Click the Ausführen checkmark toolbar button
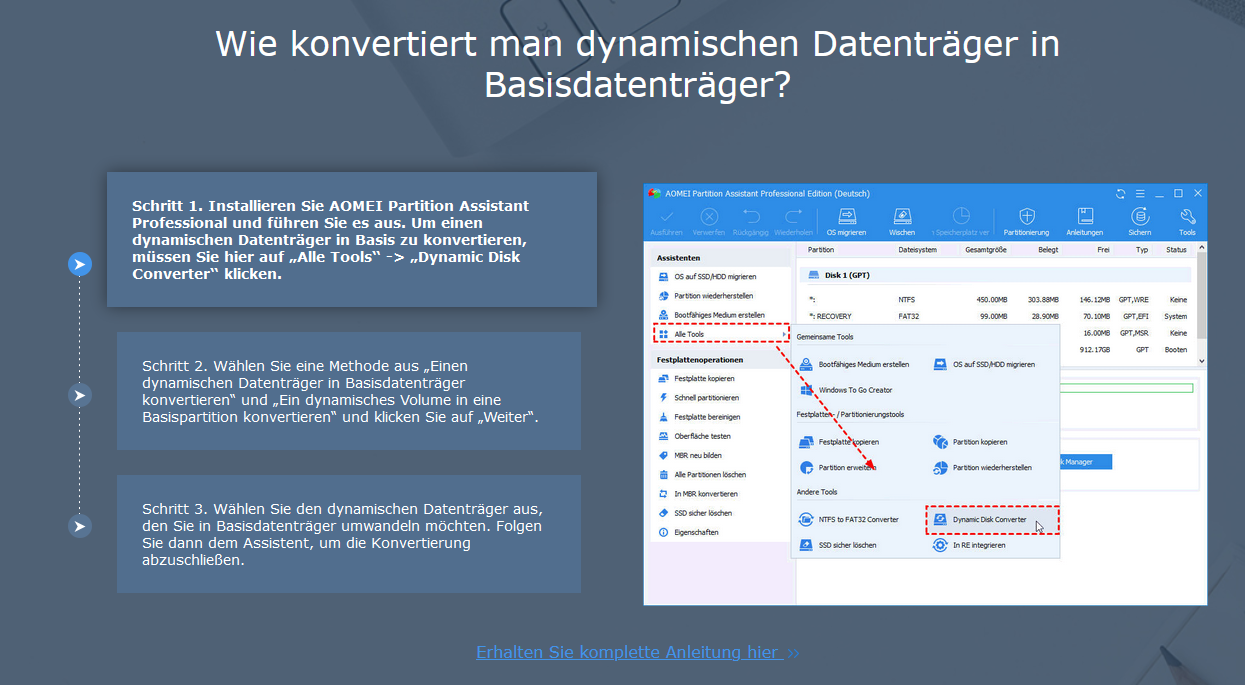This screenshot has height=685, width=1245. click(666, 221)
